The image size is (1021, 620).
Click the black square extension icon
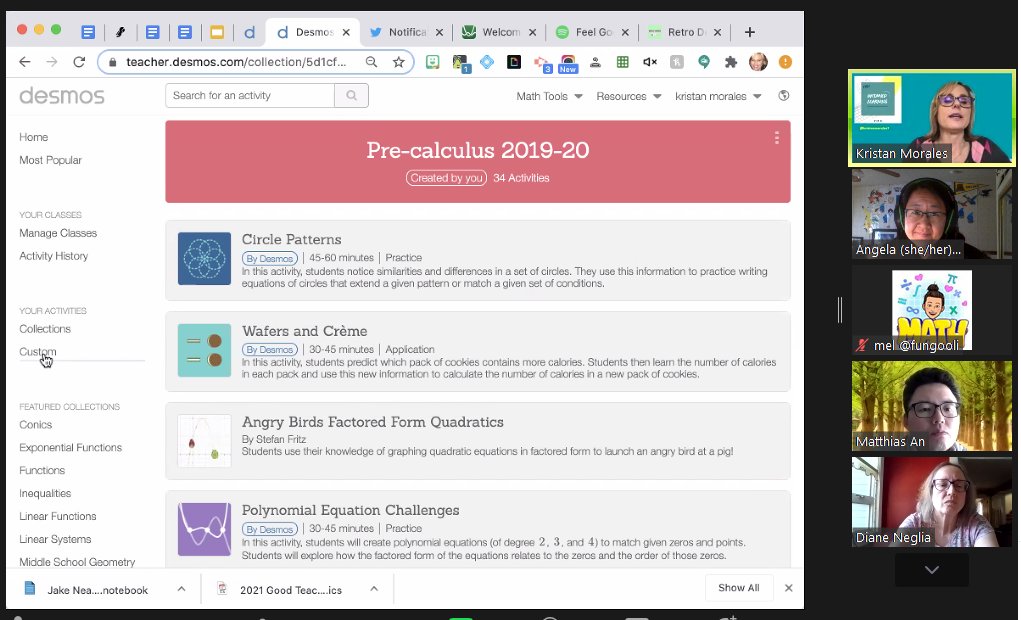(514, 62)
